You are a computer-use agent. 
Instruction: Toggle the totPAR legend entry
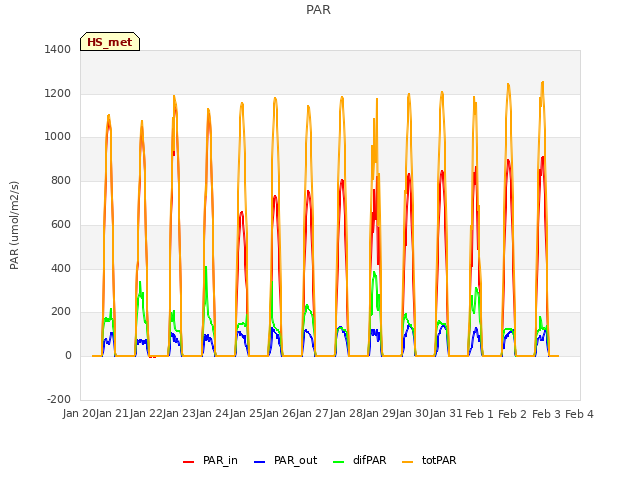pos(429,460)
